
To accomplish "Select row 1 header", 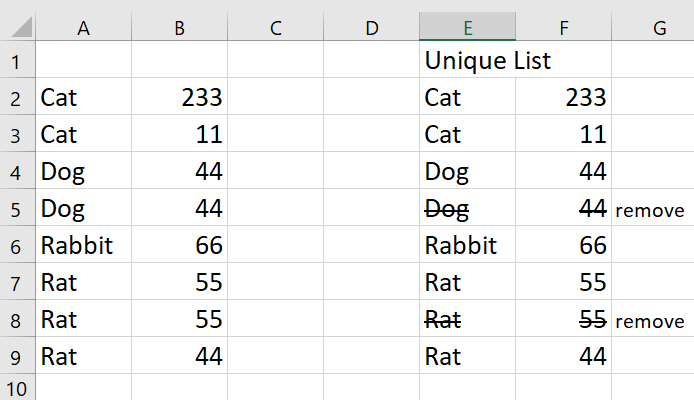I will tap(17, 59).
